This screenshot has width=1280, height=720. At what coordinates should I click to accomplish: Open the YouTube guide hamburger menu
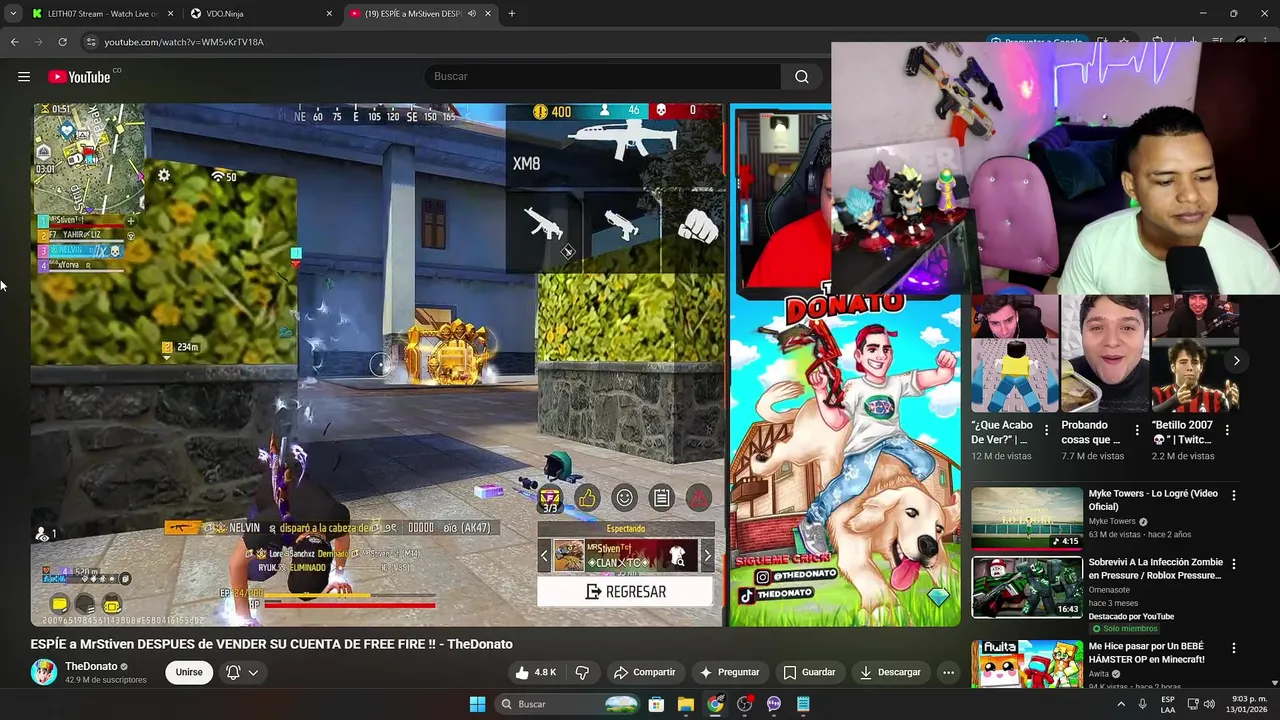click(x=24, y=77)
